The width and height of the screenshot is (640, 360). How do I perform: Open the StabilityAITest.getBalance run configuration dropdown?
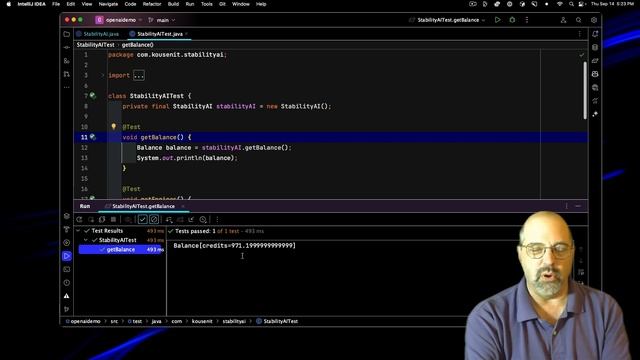447,20
